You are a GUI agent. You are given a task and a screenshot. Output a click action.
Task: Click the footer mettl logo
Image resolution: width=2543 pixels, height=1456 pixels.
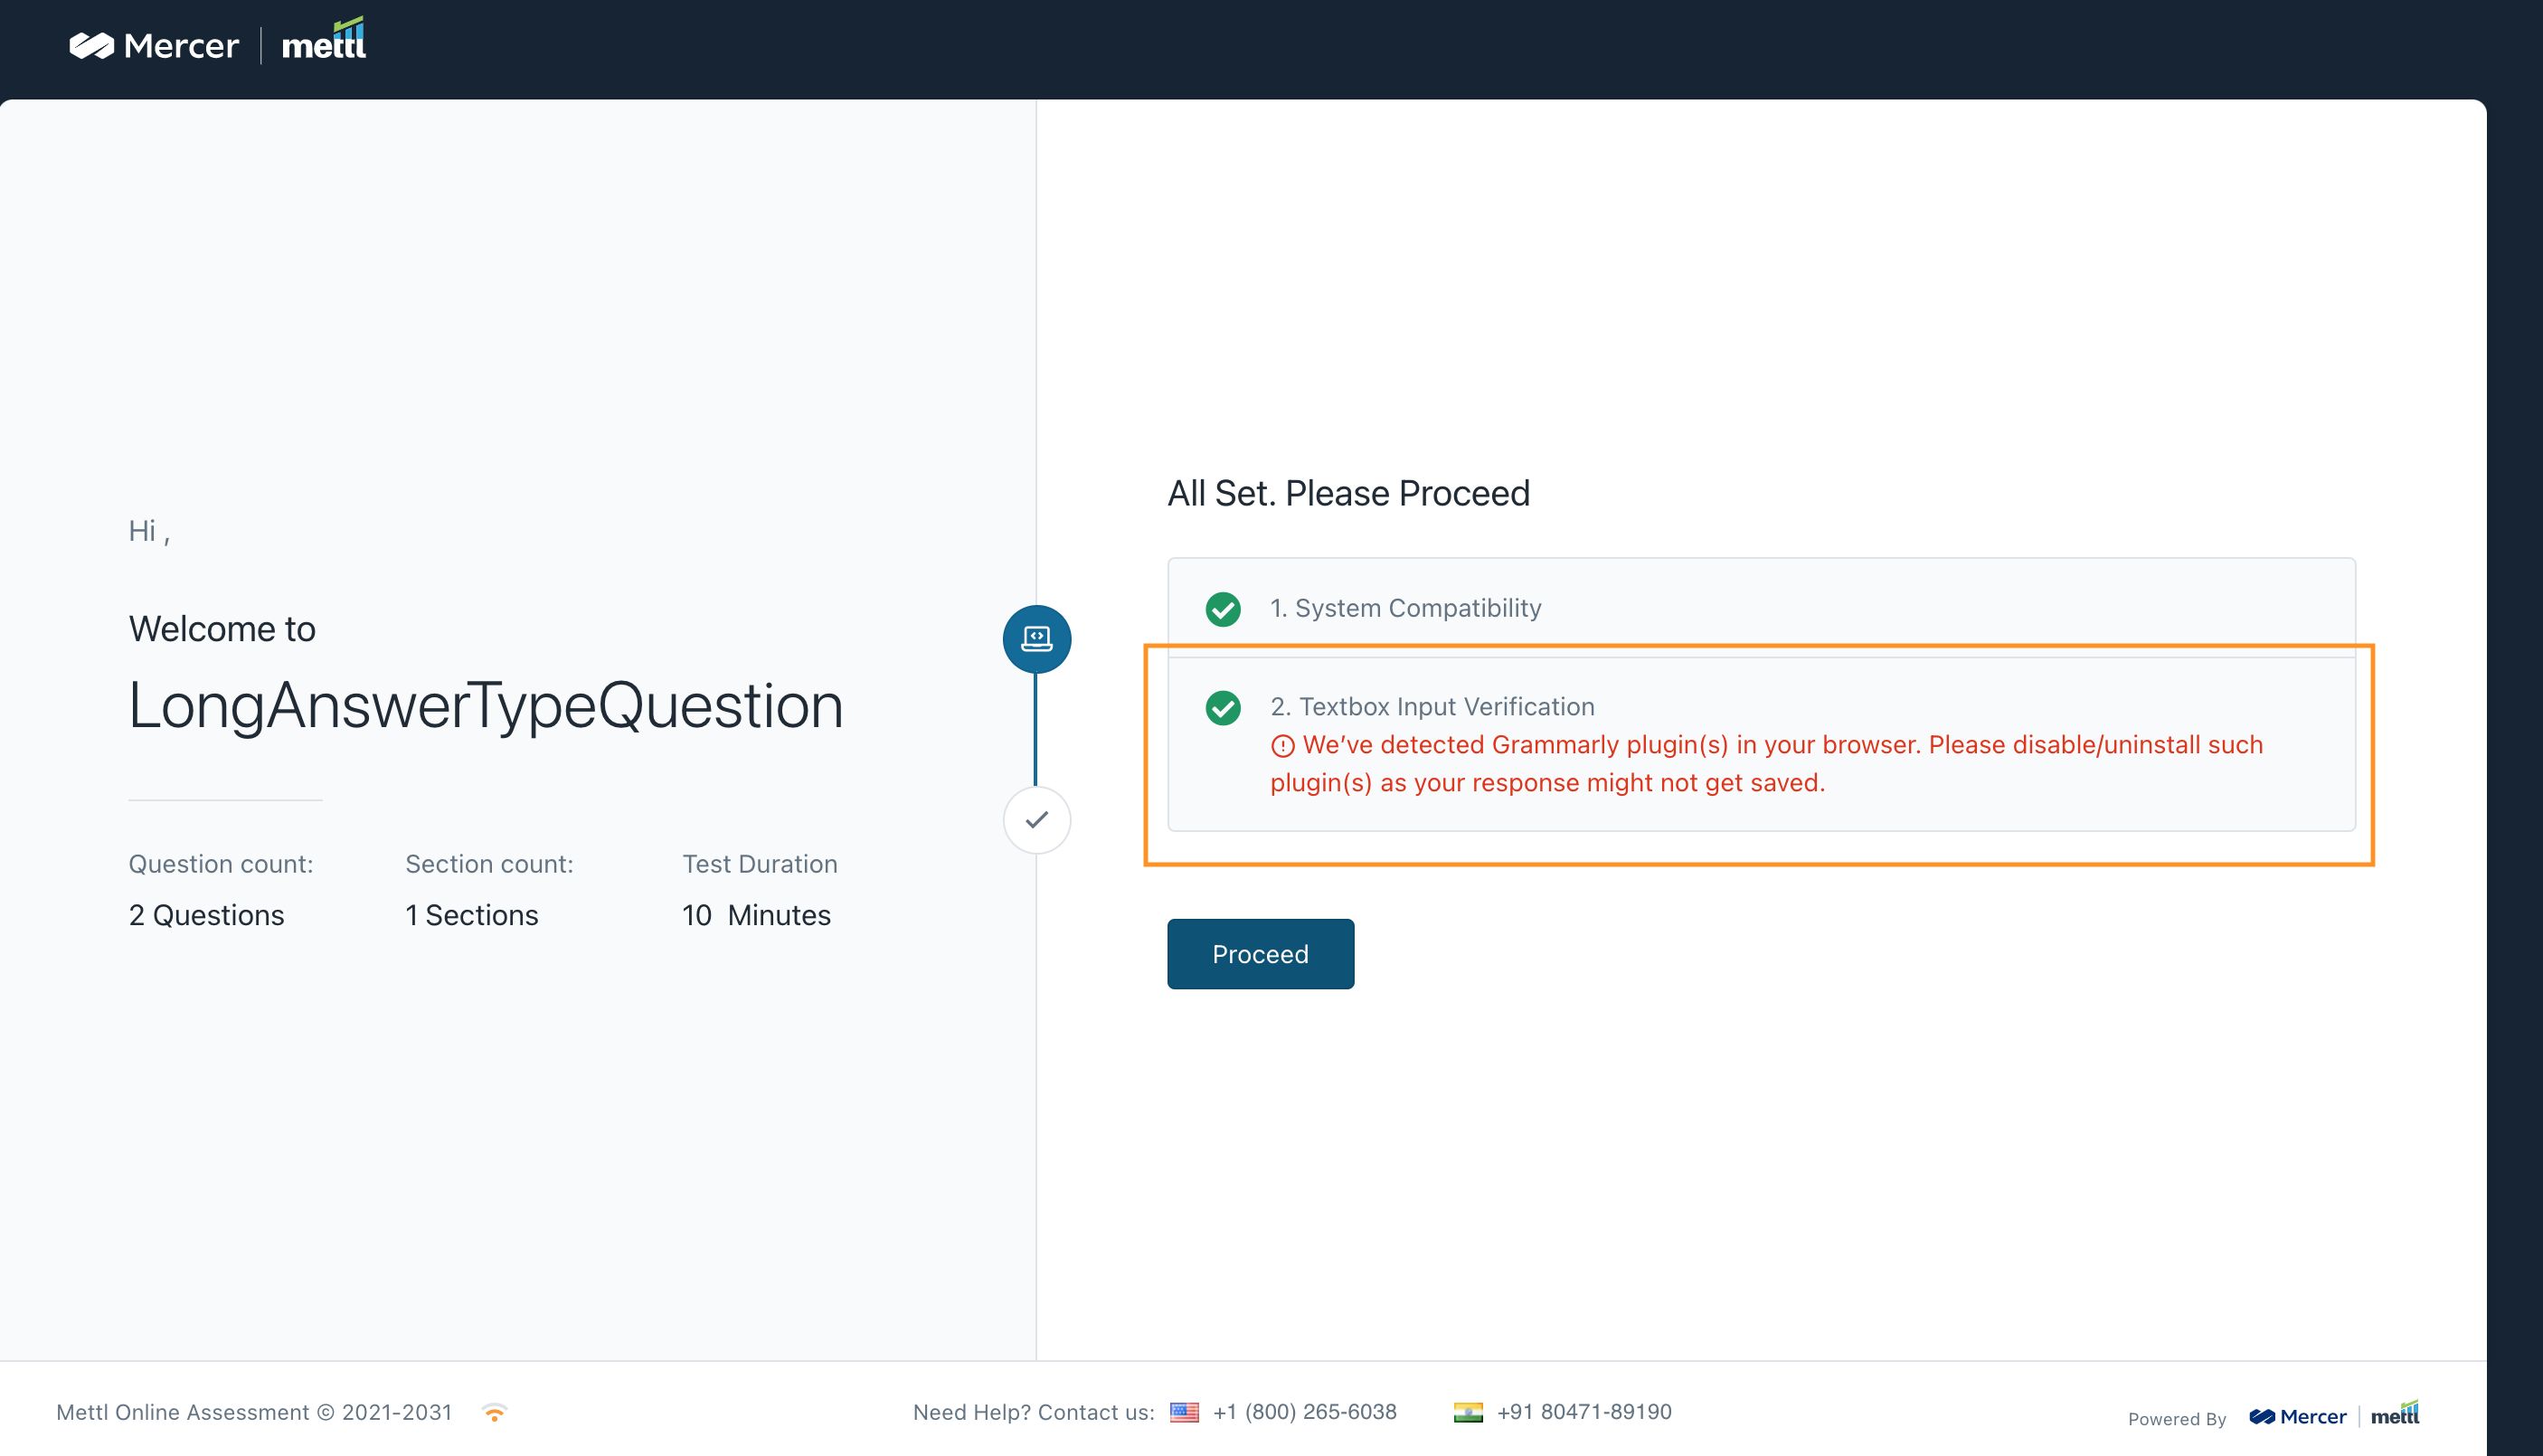(x=2394, y=1413)
